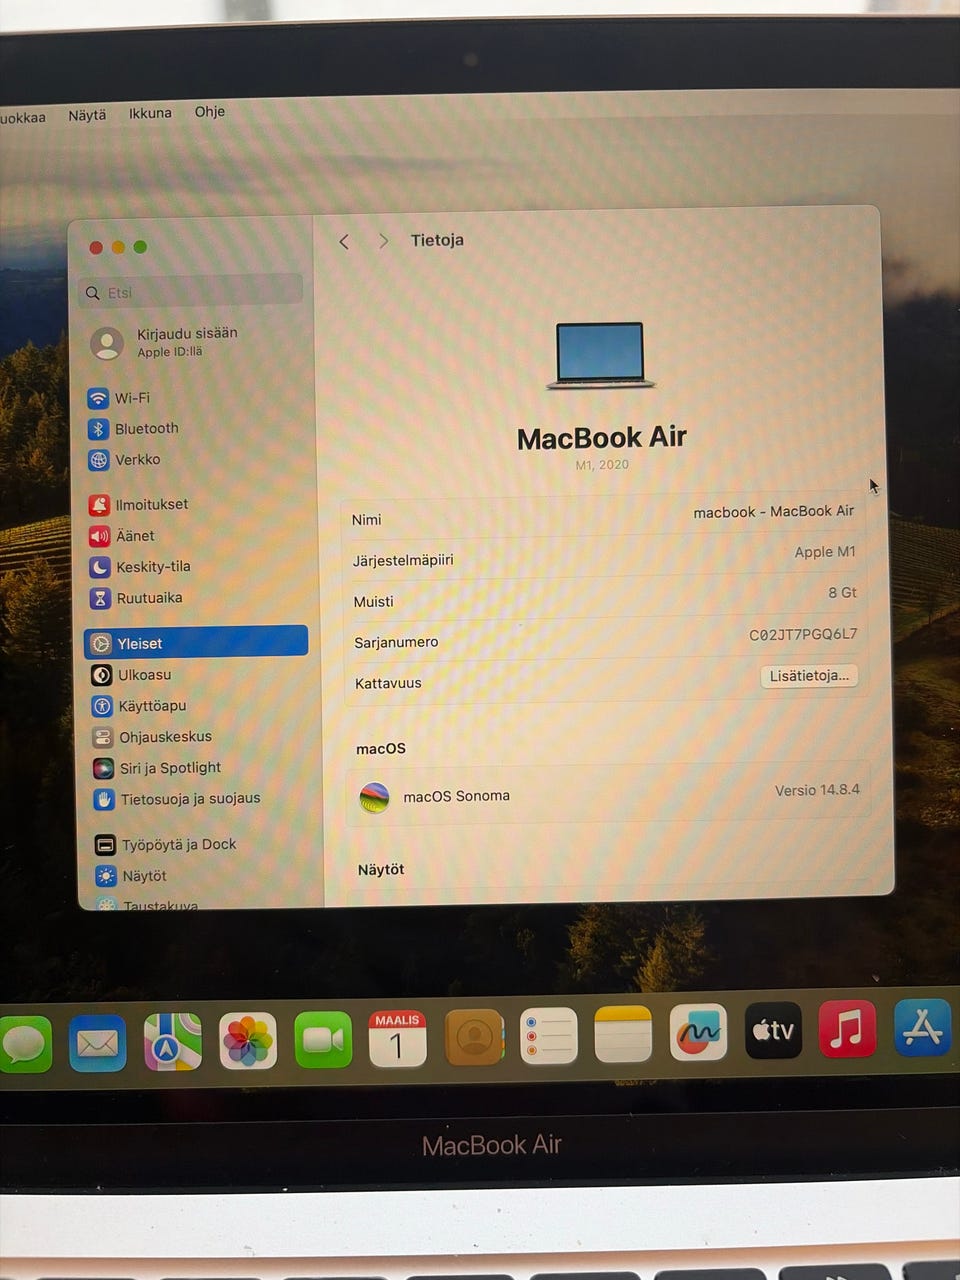The image size is (960, 1280).
Task: Go forward with the right chevron
Action: pyautogui.click(x=383, y=241)
